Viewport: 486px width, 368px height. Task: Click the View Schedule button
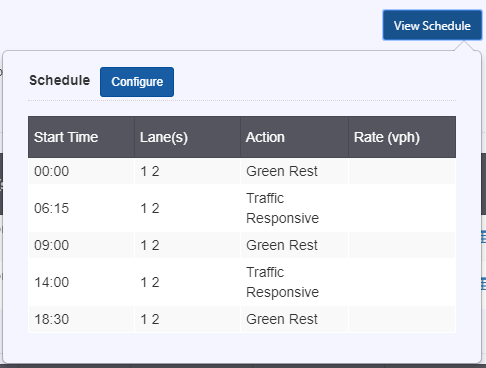pos(432,25)
